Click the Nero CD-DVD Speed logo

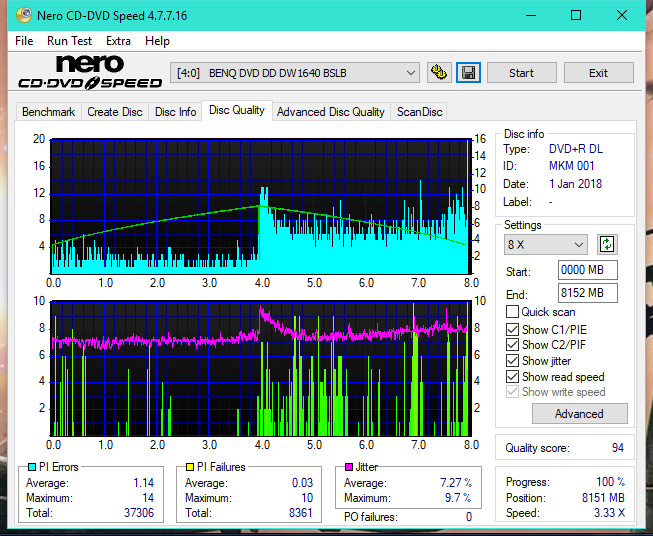(90, 72)
